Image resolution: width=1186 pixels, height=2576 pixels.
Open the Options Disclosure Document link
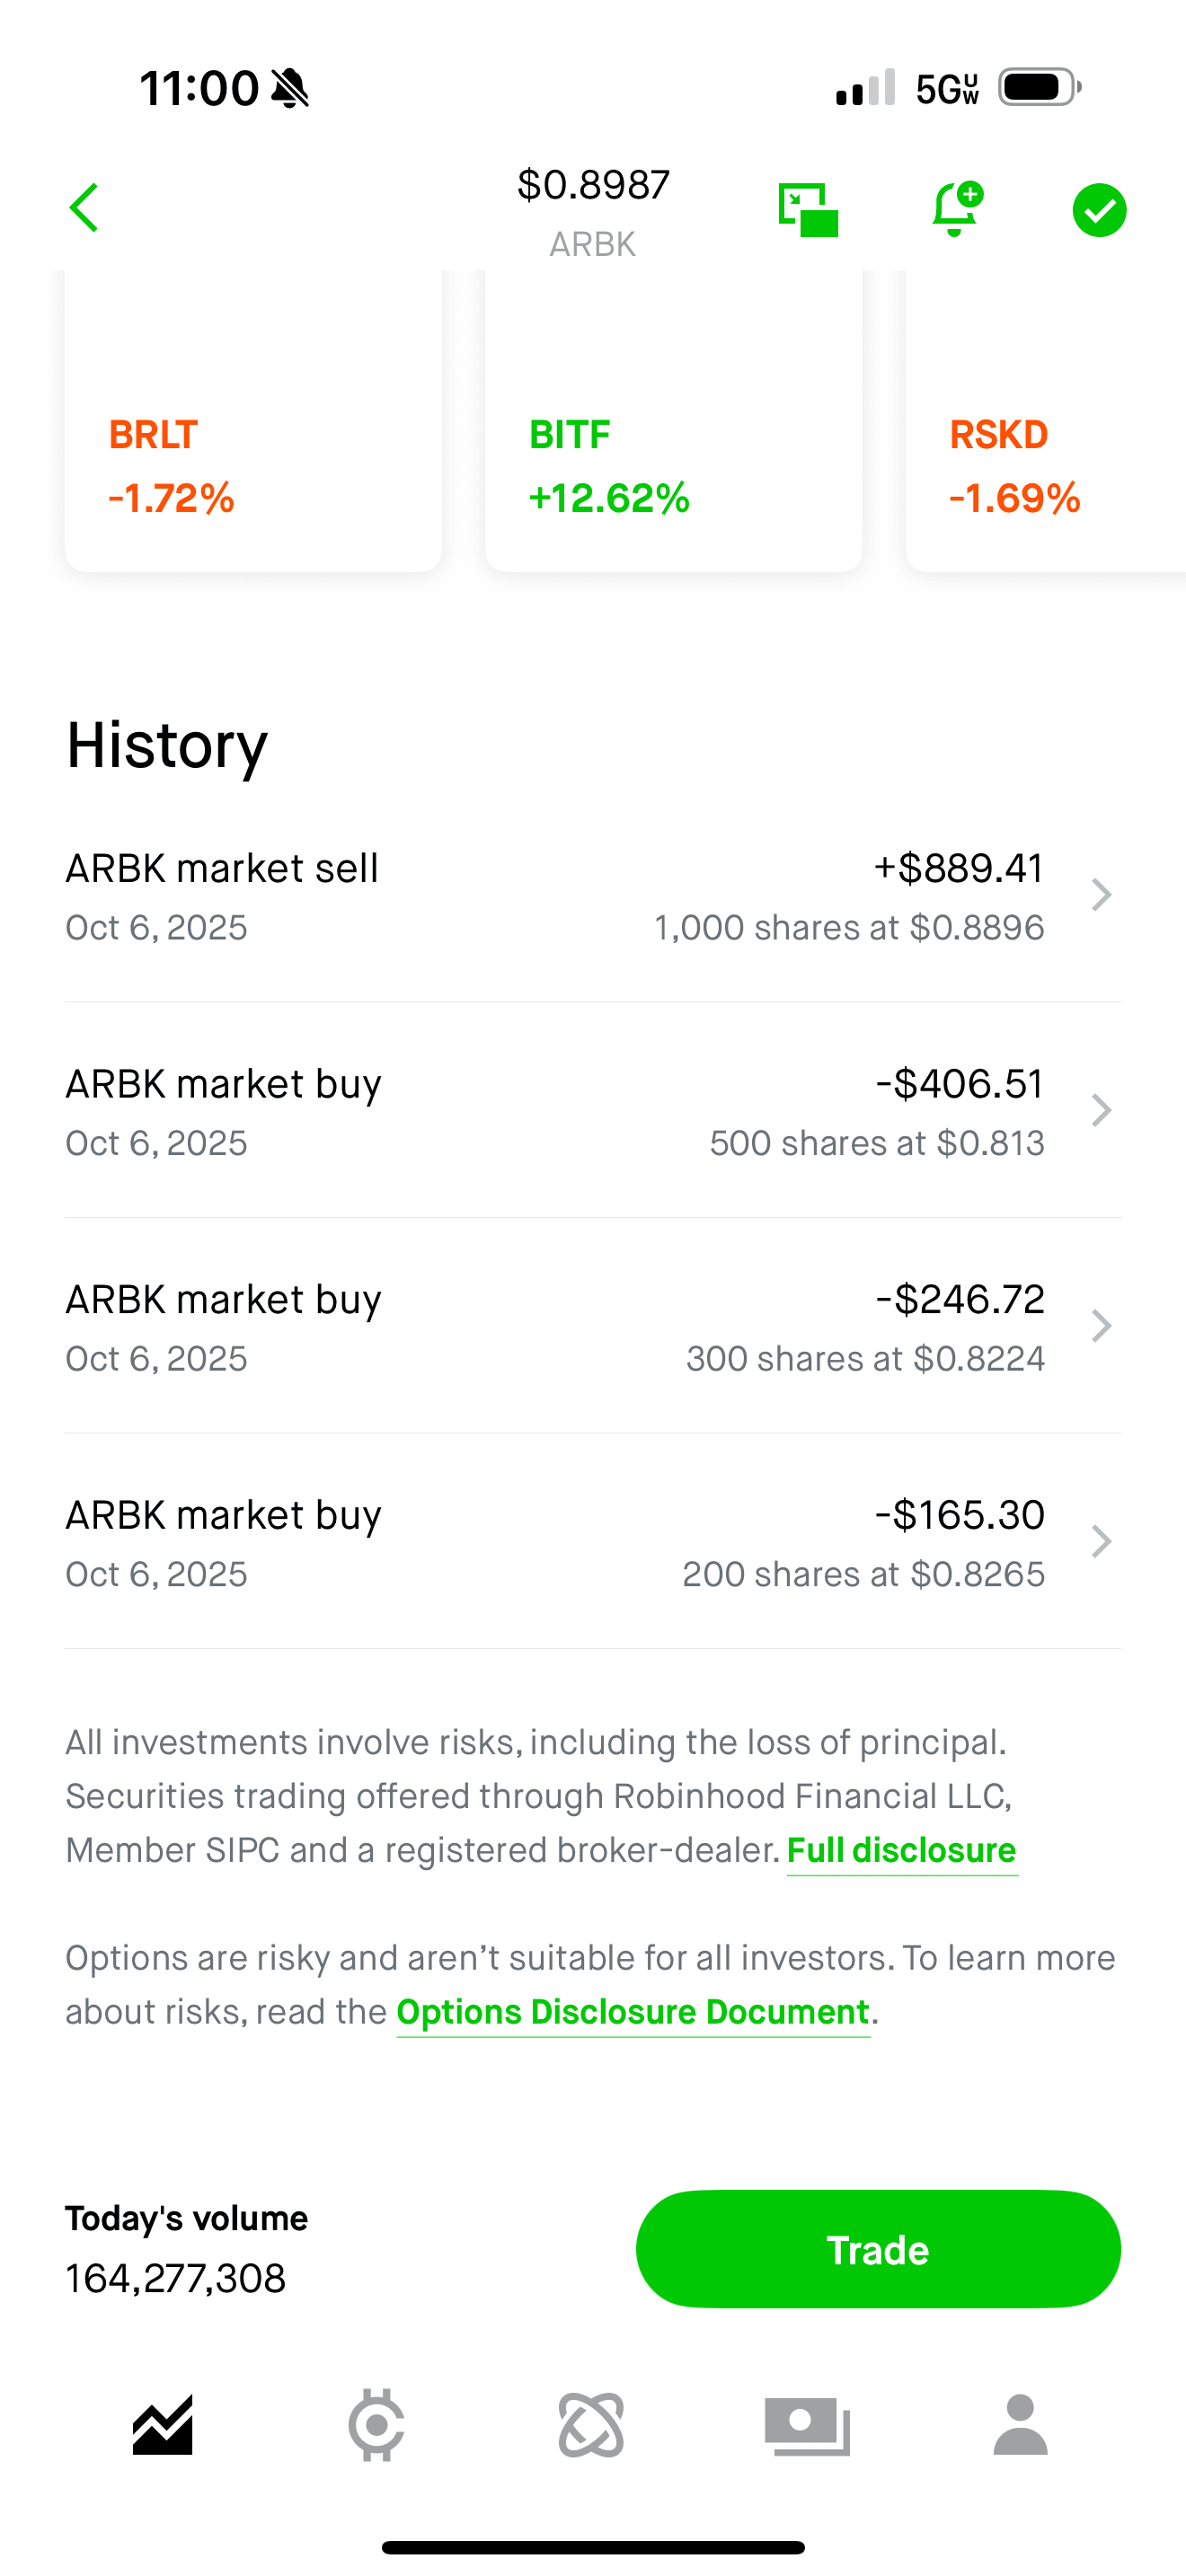tap(633, 2012)
